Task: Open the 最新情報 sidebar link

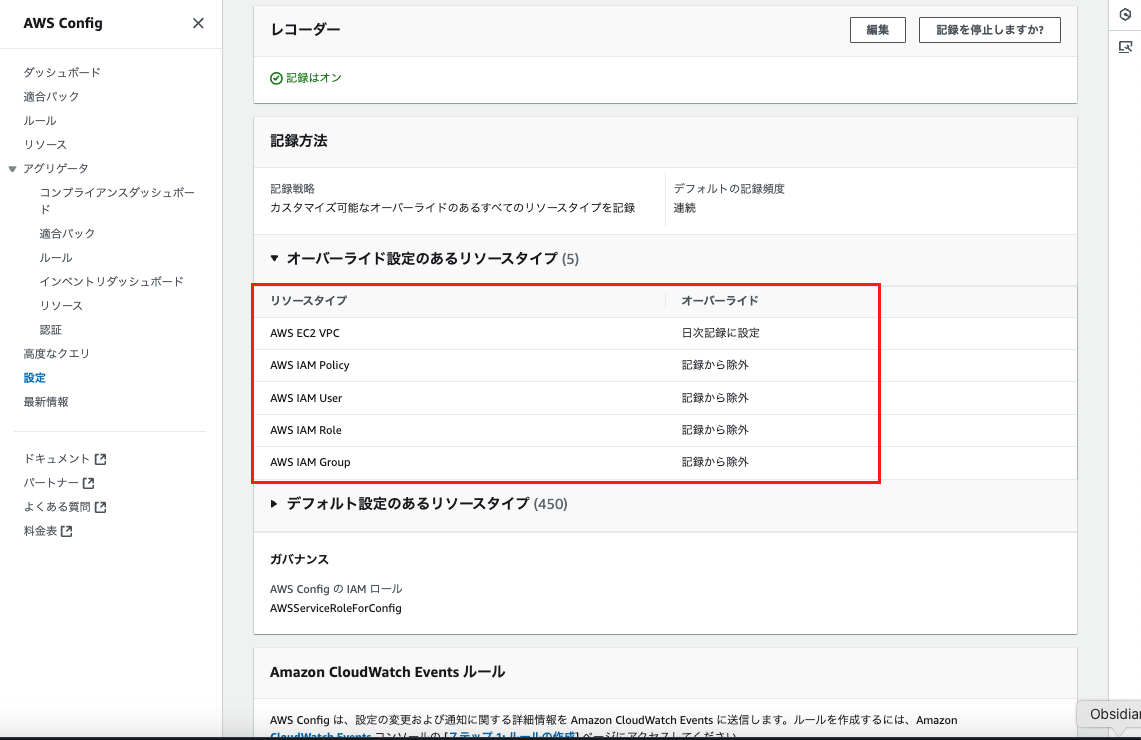Action: [46, 401]
